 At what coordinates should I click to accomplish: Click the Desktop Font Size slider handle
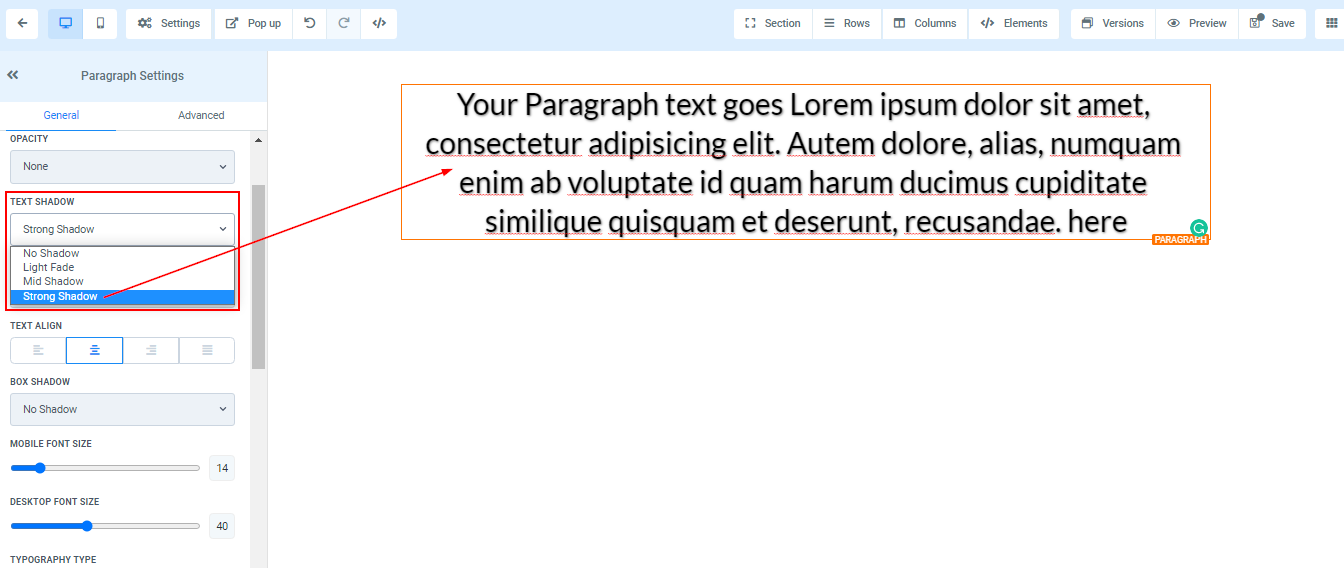[87, 526]
